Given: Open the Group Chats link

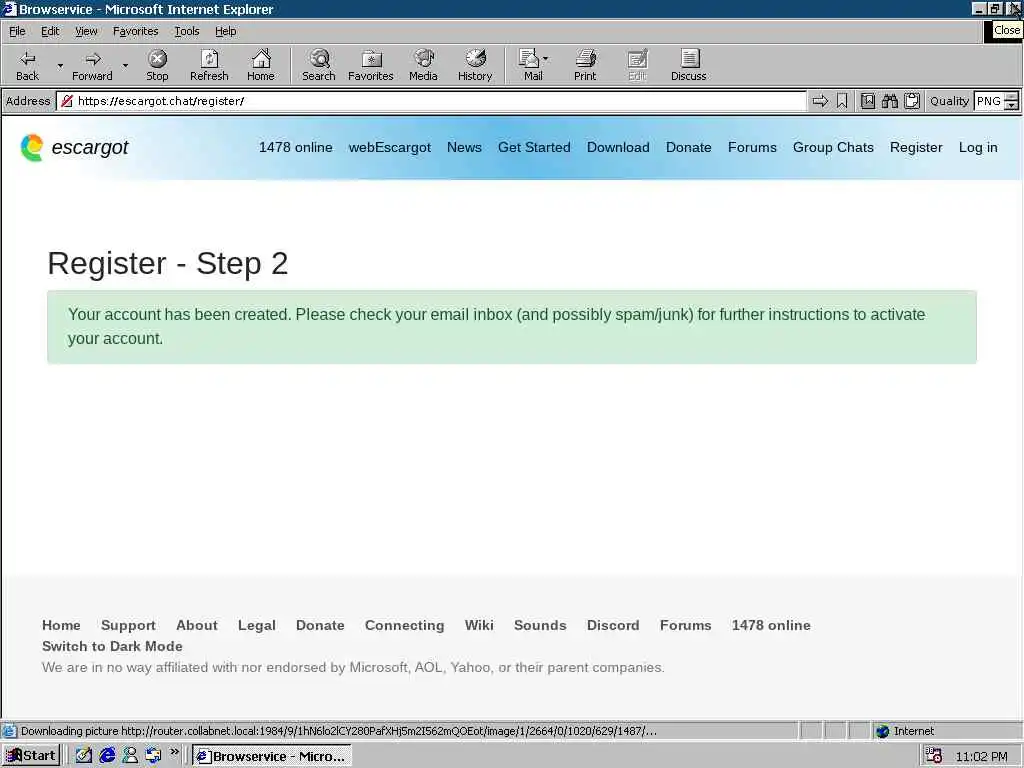Looking at the screenshot, I should (833, 148).
